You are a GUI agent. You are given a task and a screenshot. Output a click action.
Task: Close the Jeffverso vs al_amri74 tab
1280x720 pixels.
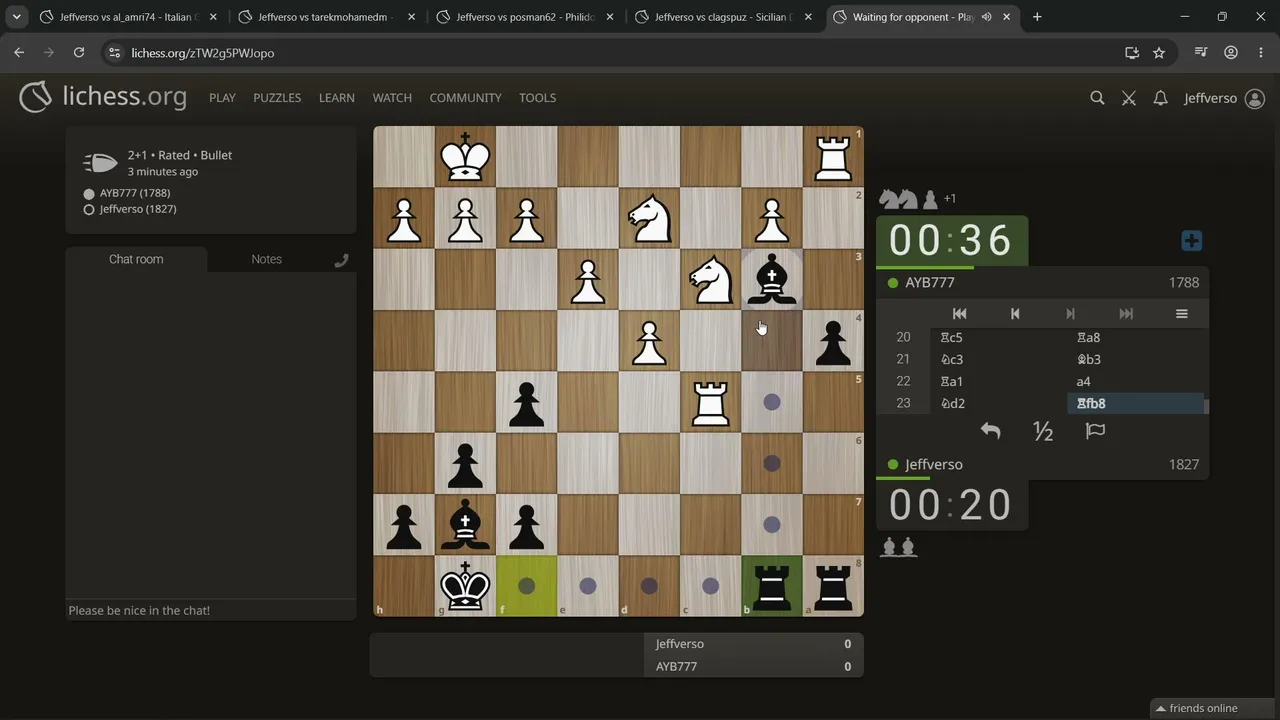[212, 17]
